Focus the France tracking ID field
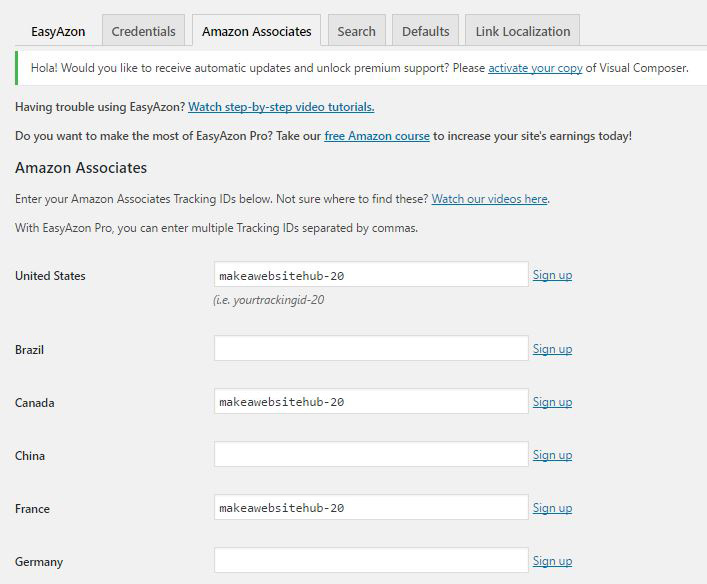Image resolution: width=707 pixels, height=584 pixels. pyautogui.click(x=371, y=507)
